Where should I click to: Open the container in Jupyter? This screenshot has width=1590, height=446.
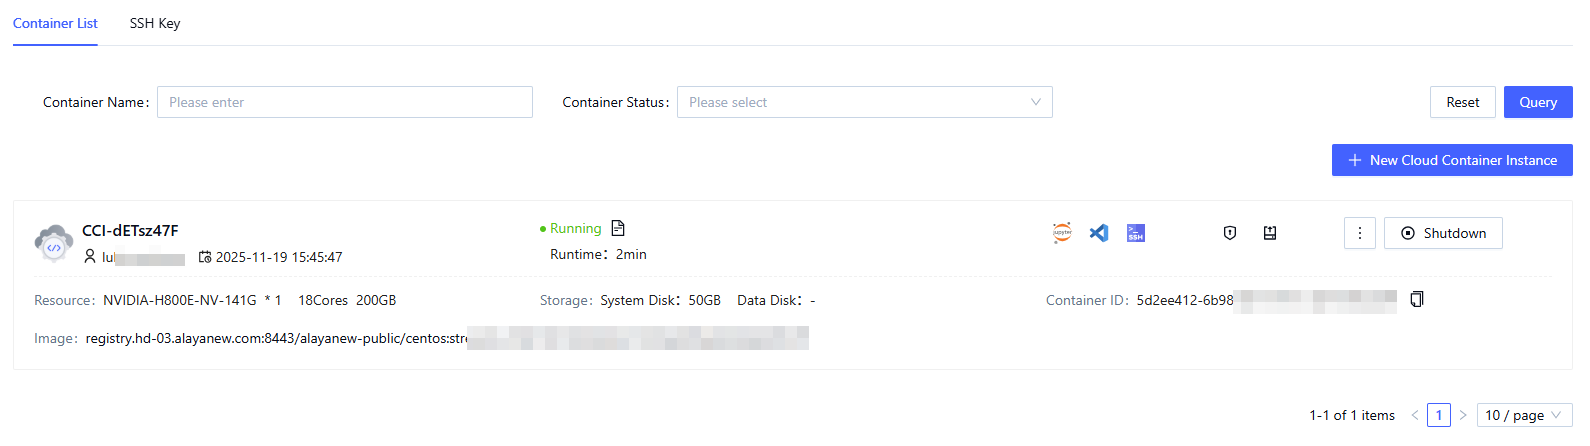coord(1062,233)
